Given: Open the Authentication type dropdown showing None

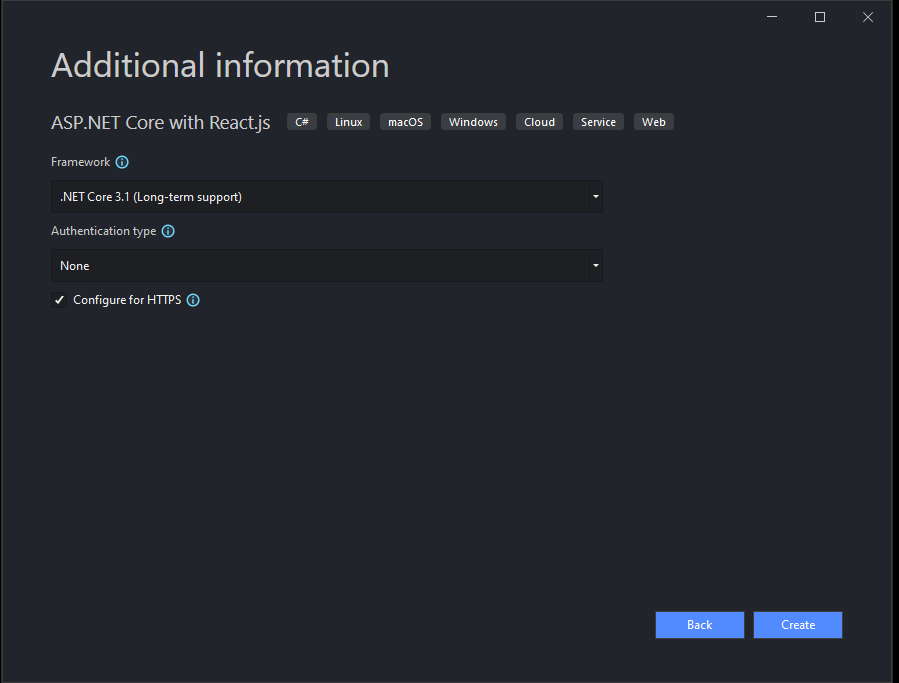Looking at the screenshot, I should tap(327, 266).
